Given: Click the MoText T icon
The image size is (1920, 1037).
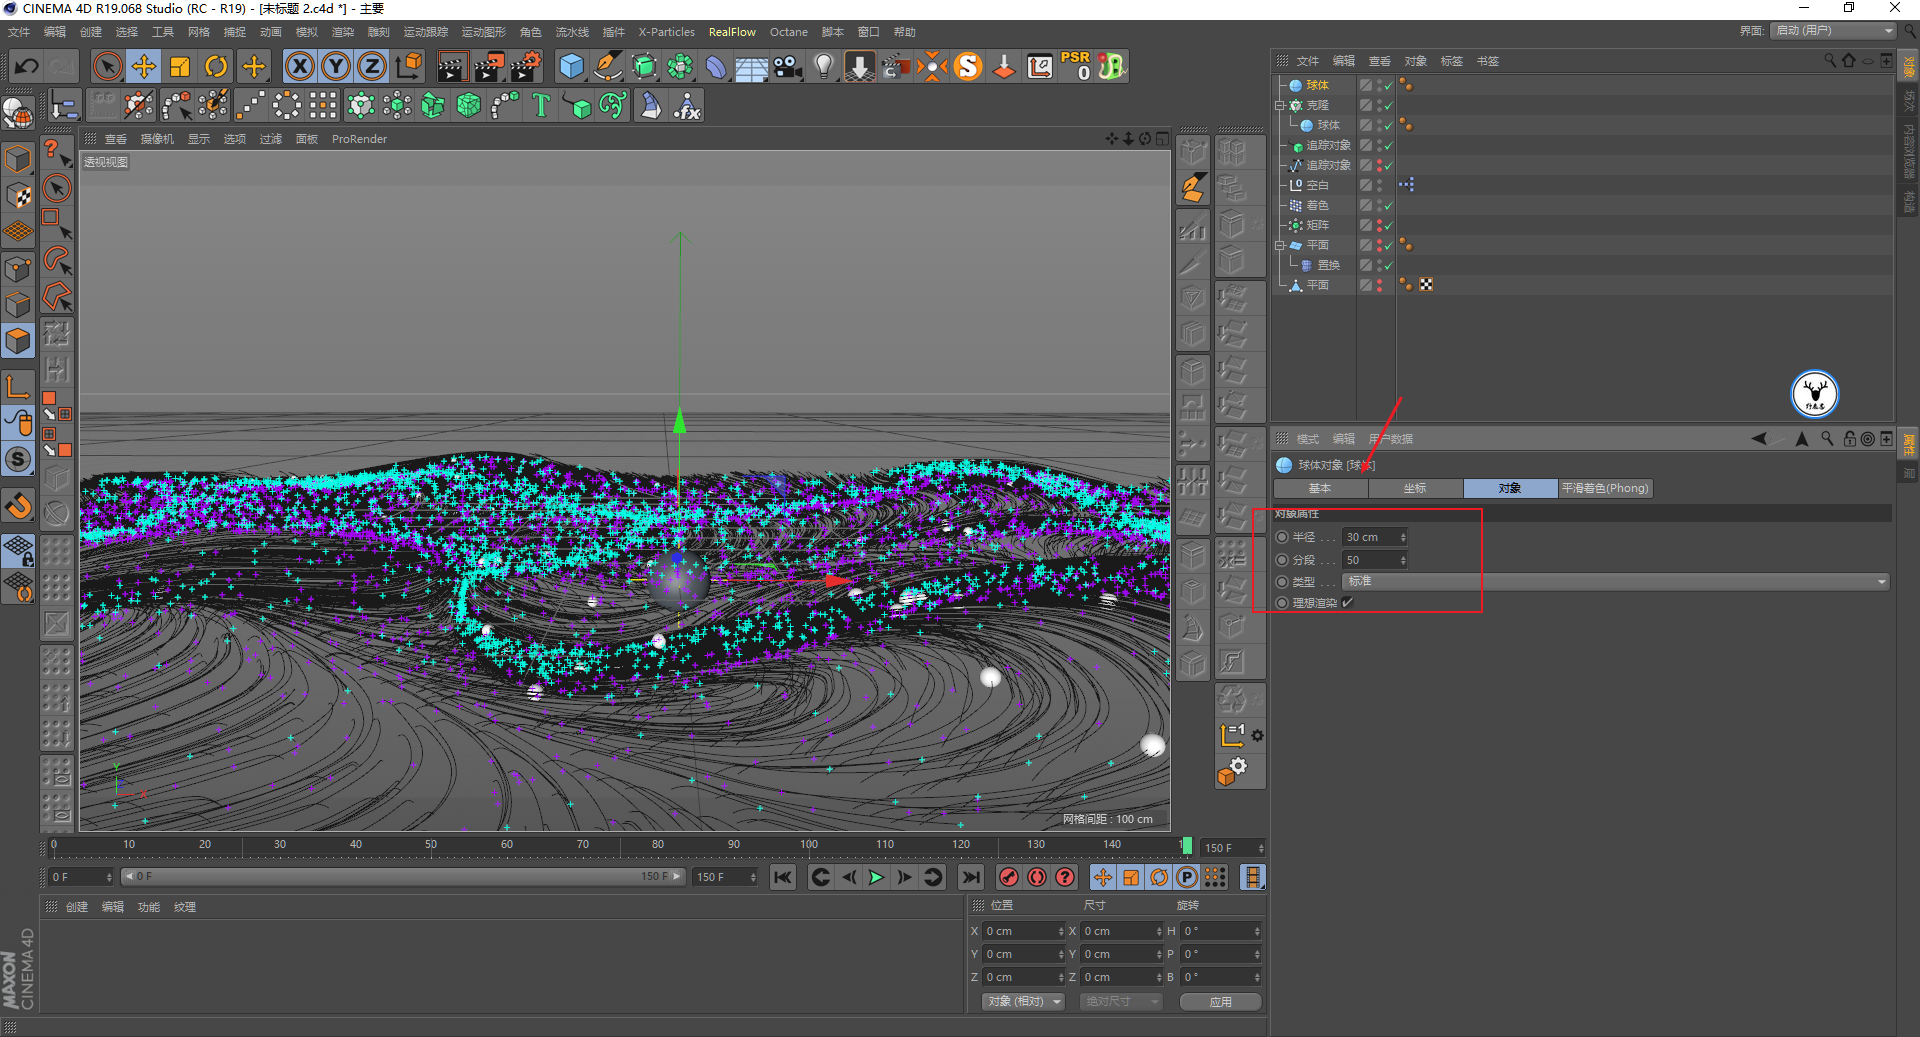Looking at the screenshot, I should pyautogui.click(x=541, y=106).
